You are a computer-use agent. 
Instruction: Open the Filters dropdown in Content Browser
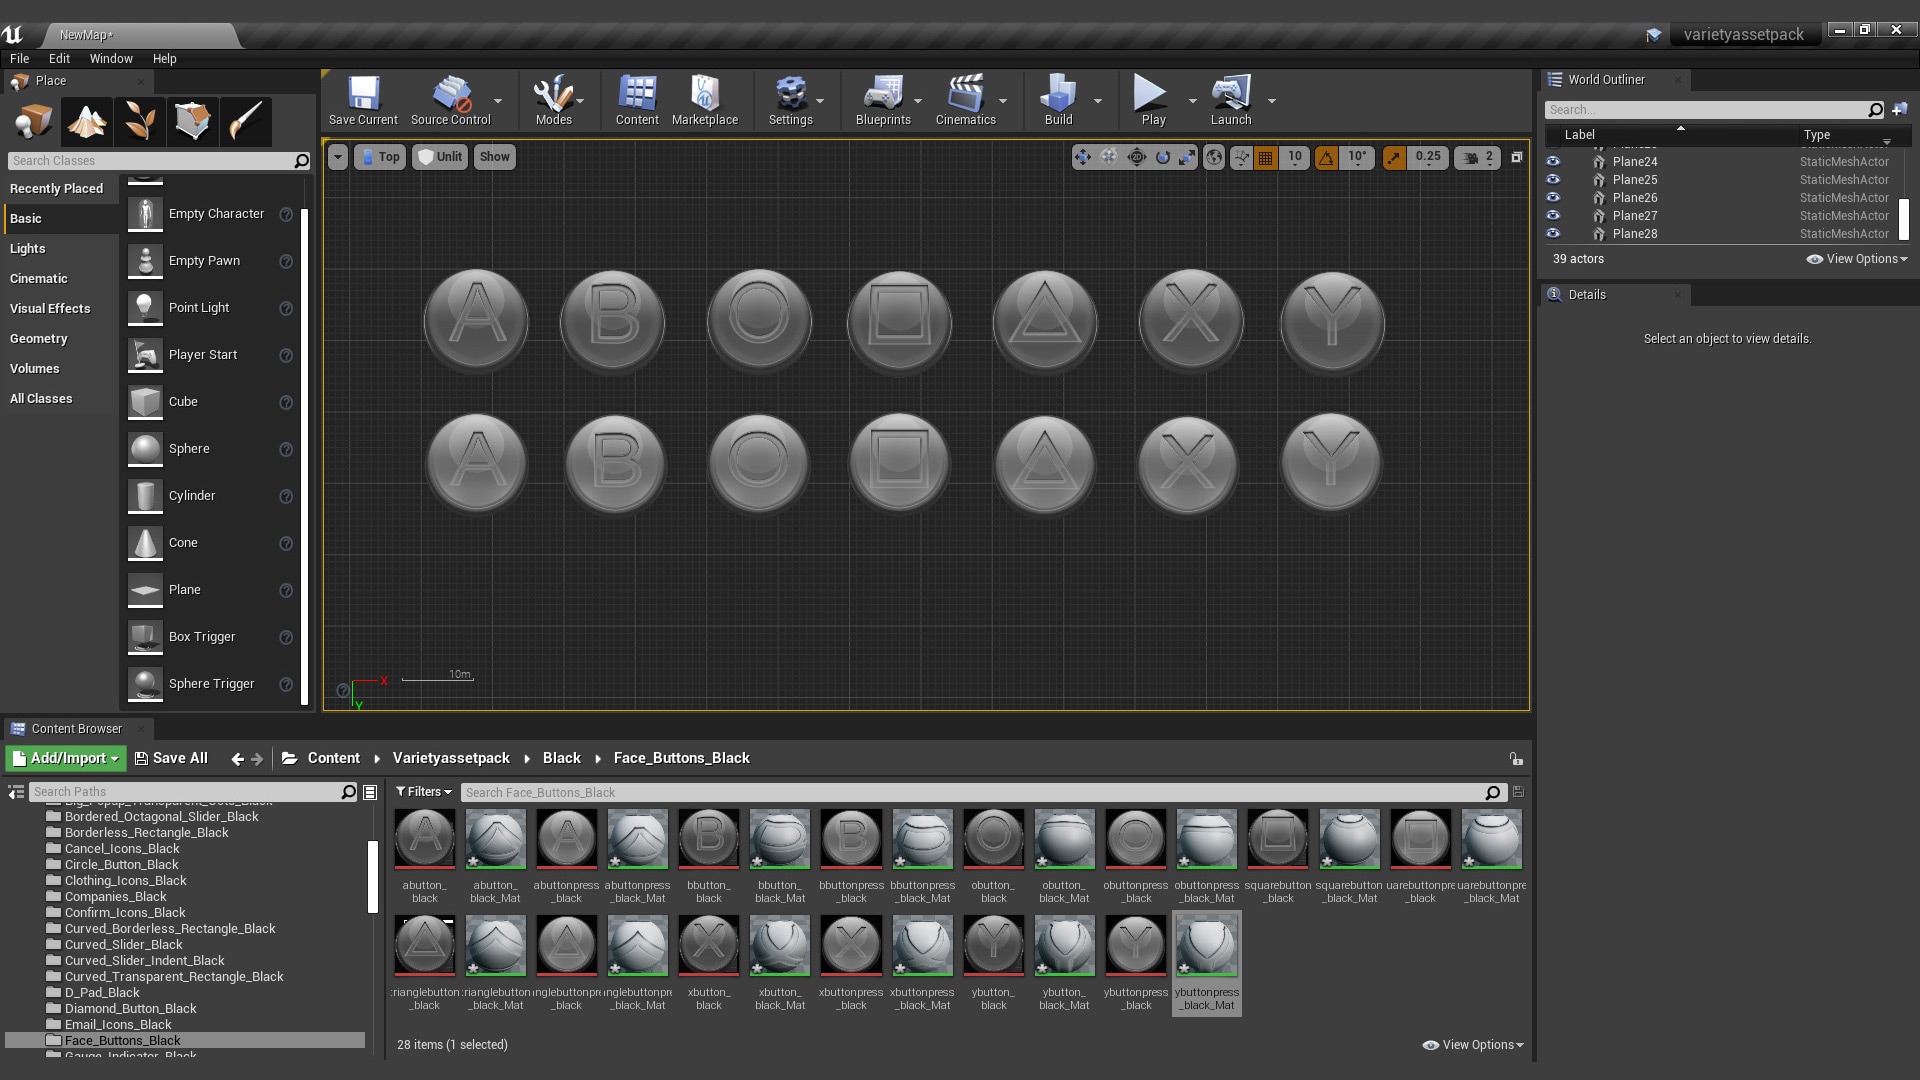pos(423,791)
